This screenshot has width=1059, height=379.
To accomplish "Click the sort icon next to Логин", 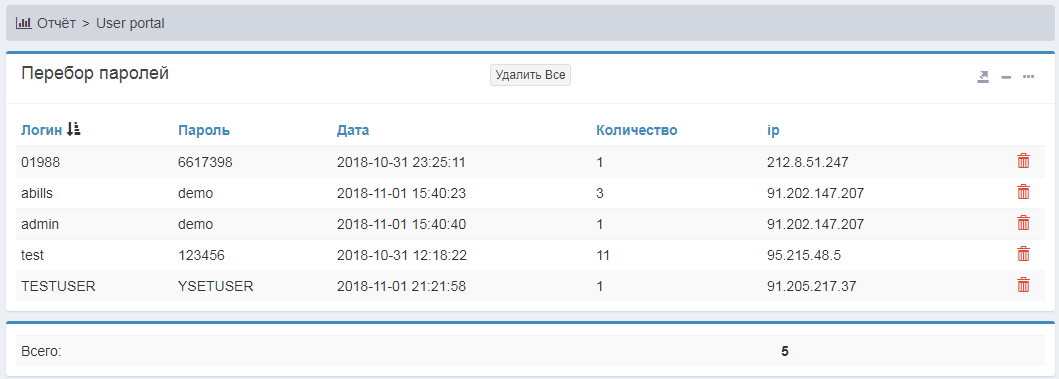I will [74, 130].
